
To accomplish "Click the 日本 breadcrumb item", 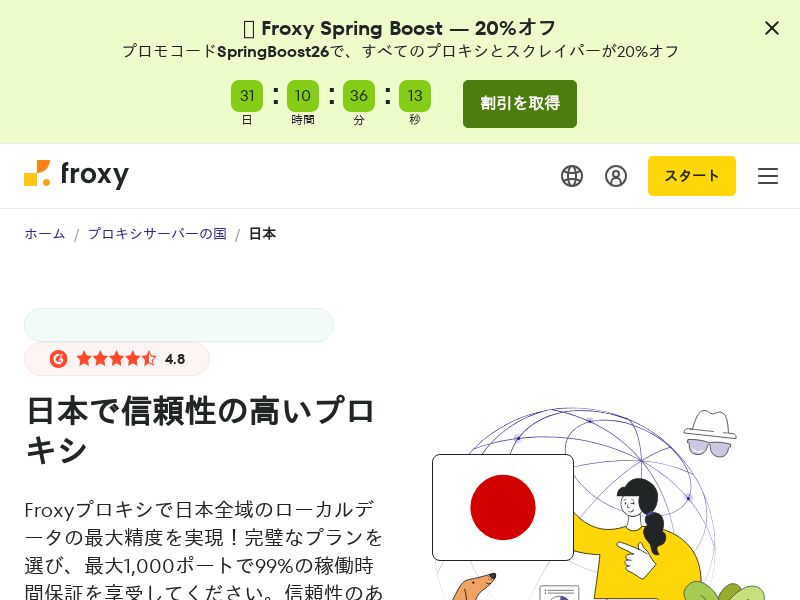I will click(262, 234).
